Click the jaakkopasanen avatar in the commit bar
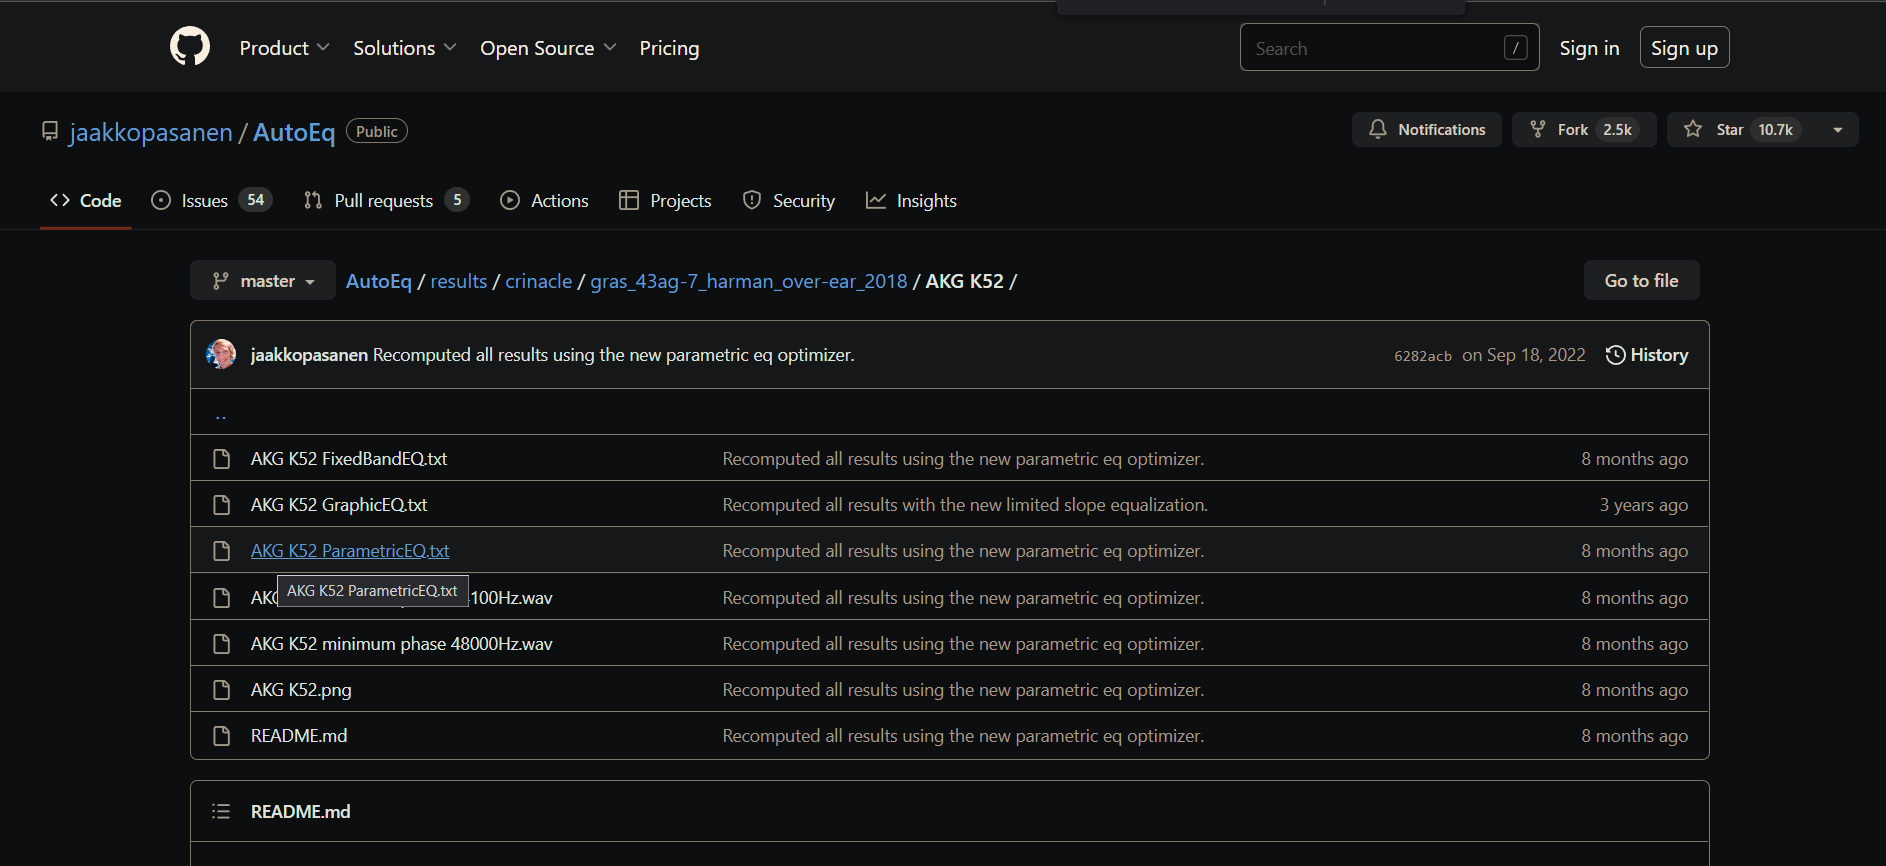 pyautogui.click(x=221, y=354)
